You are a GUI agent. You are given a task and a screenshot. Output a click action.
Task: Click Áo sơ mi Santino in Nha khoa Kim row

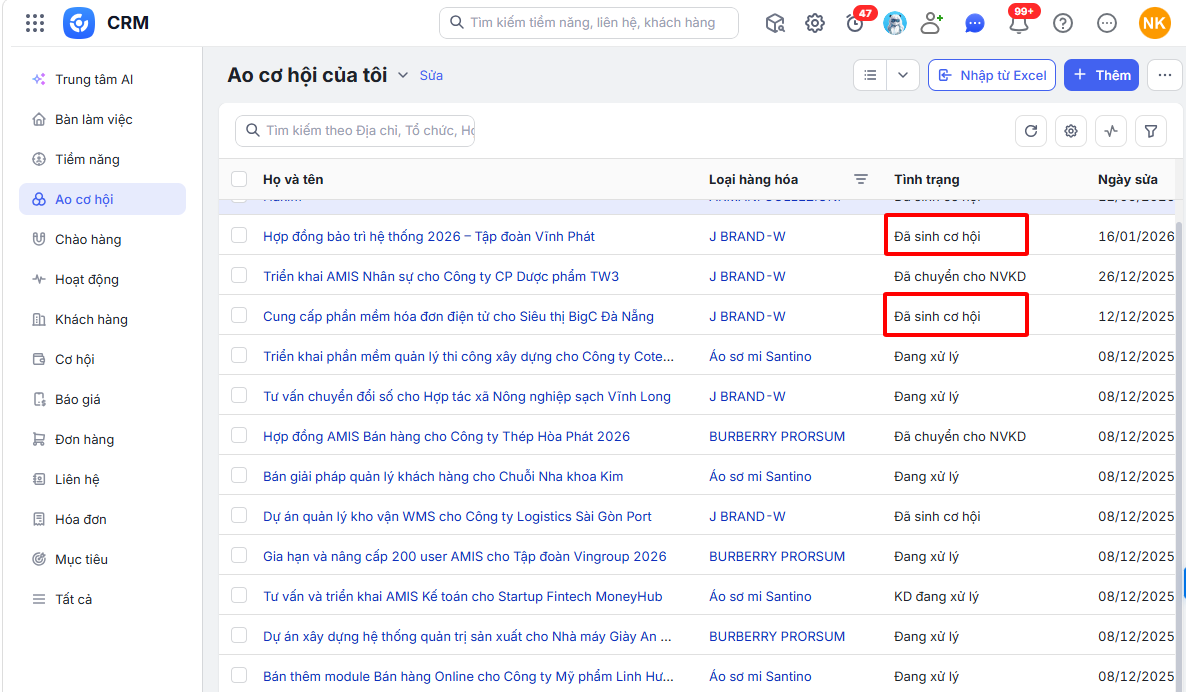pyautogui.click(x=760, y=476)
